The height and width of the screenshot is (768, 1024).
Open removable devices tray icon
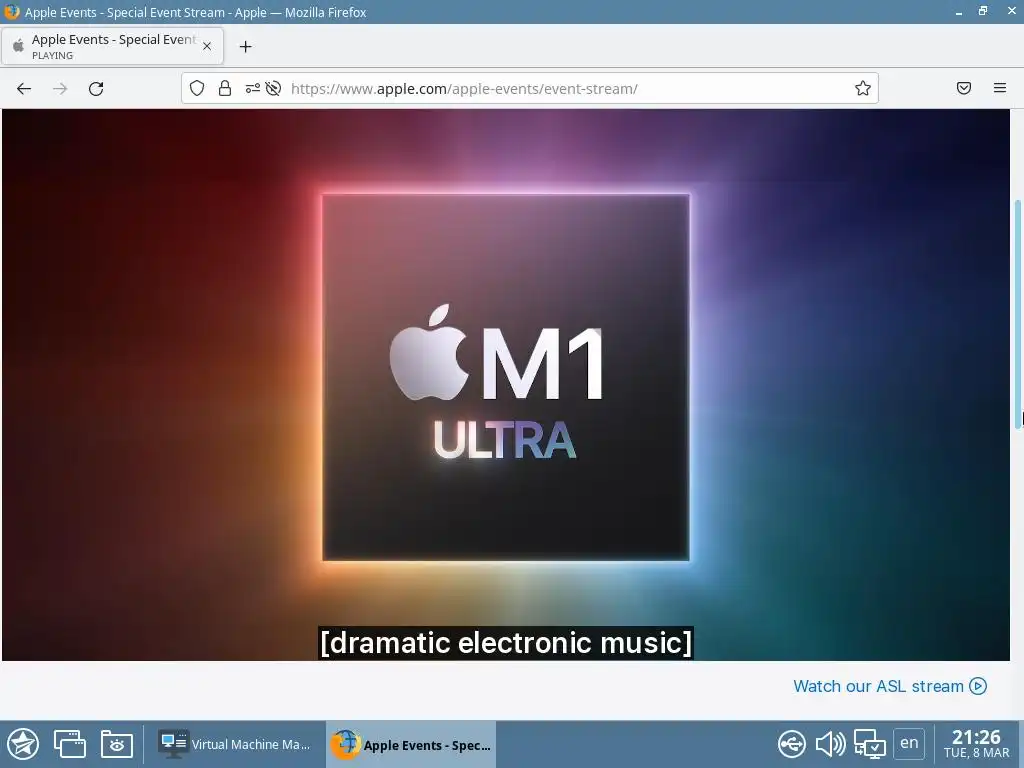pos(792,744)
